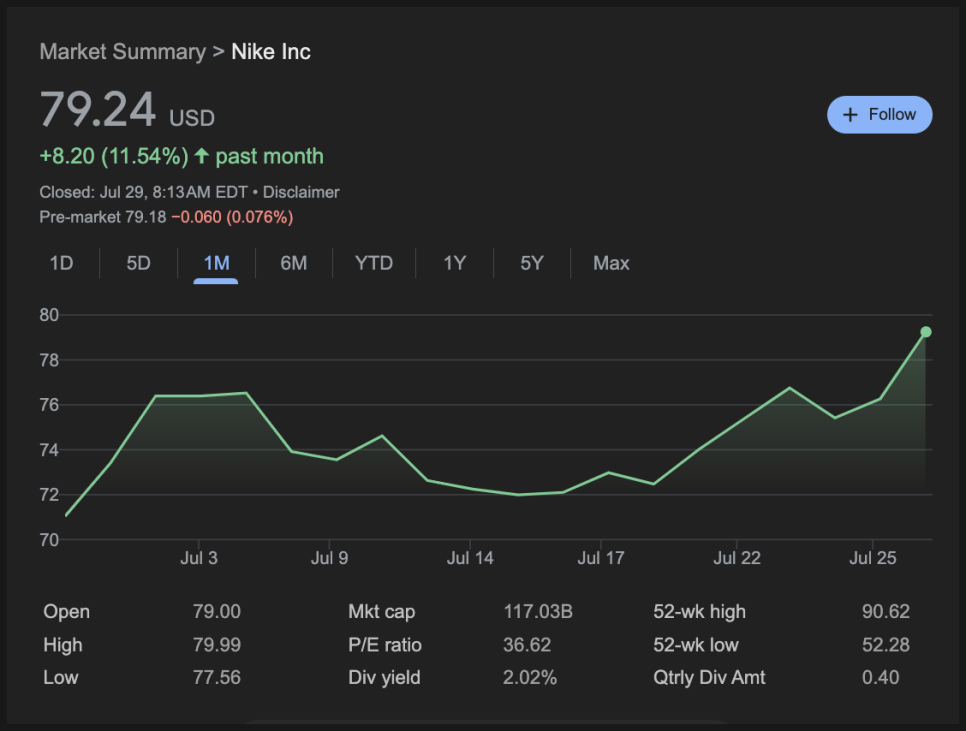Switch chart to 1D range
Viewport: 966px width, 731px height.
point(61,264)
